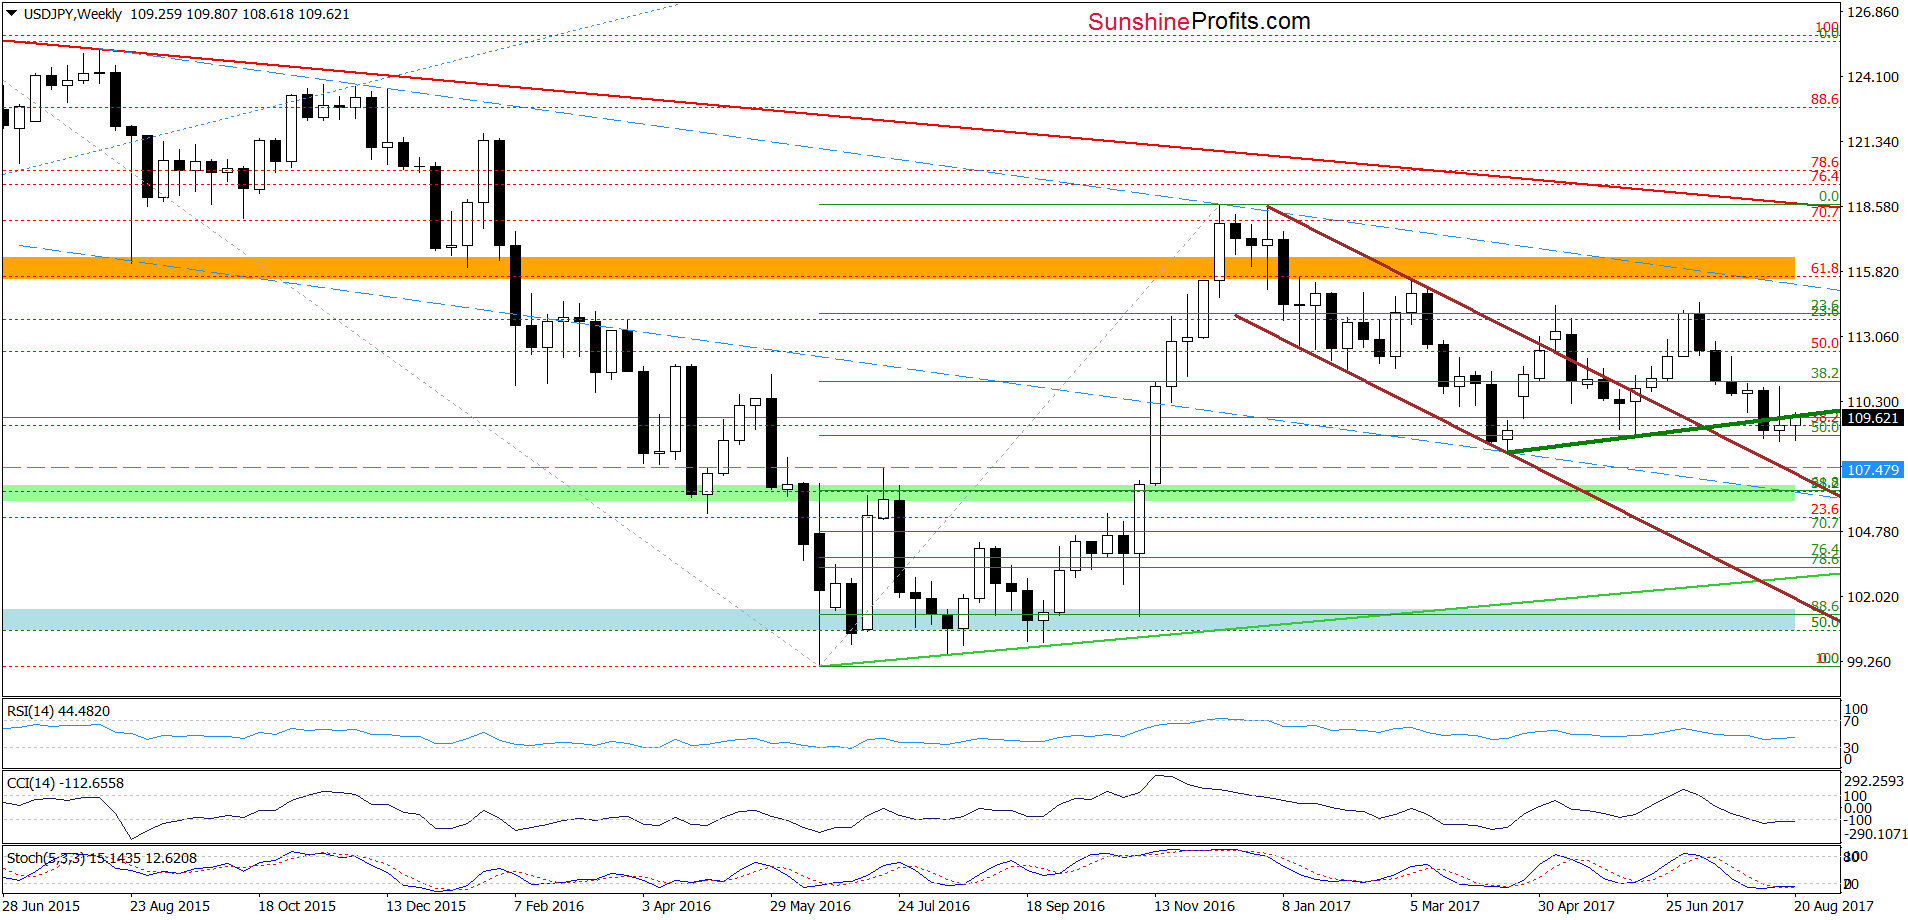Click the 8 Jan 2017 date label
Viewport: 1908px width, 920px height.
(x=1316, y=906)
